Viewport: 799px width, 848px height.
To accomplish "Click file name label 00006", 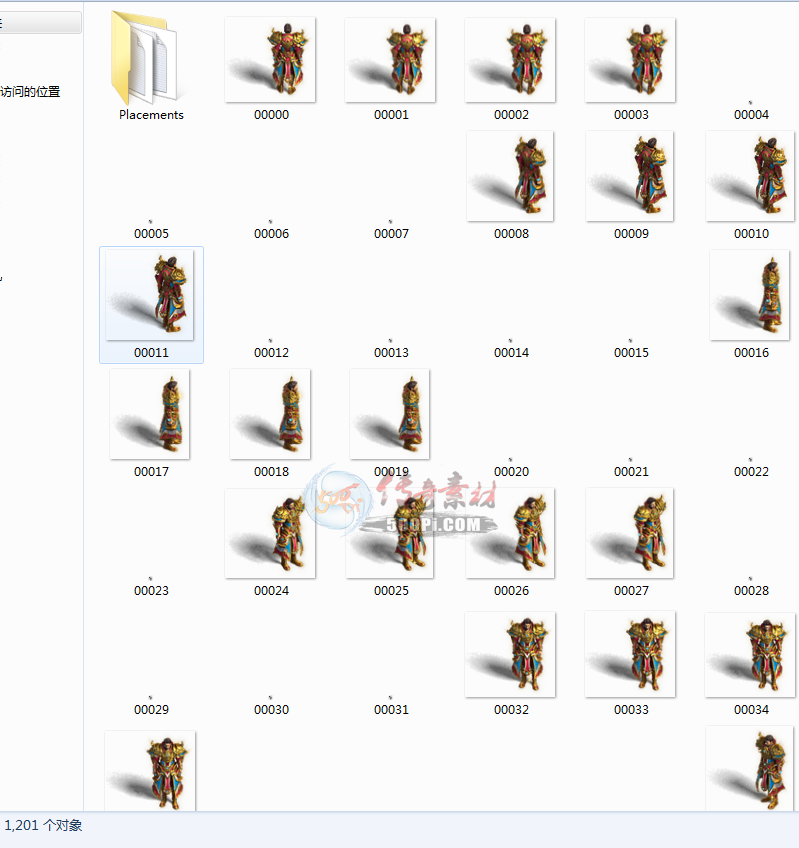I will (x=272, y=234).
